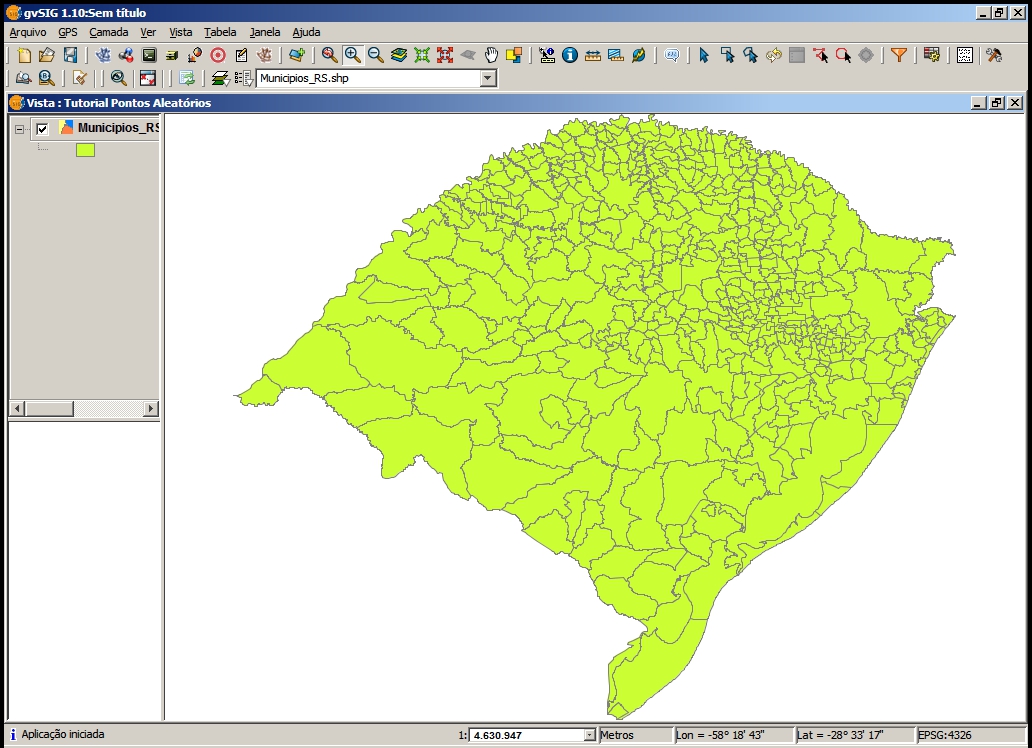Click the Information query tool icon

pos(570,55)
